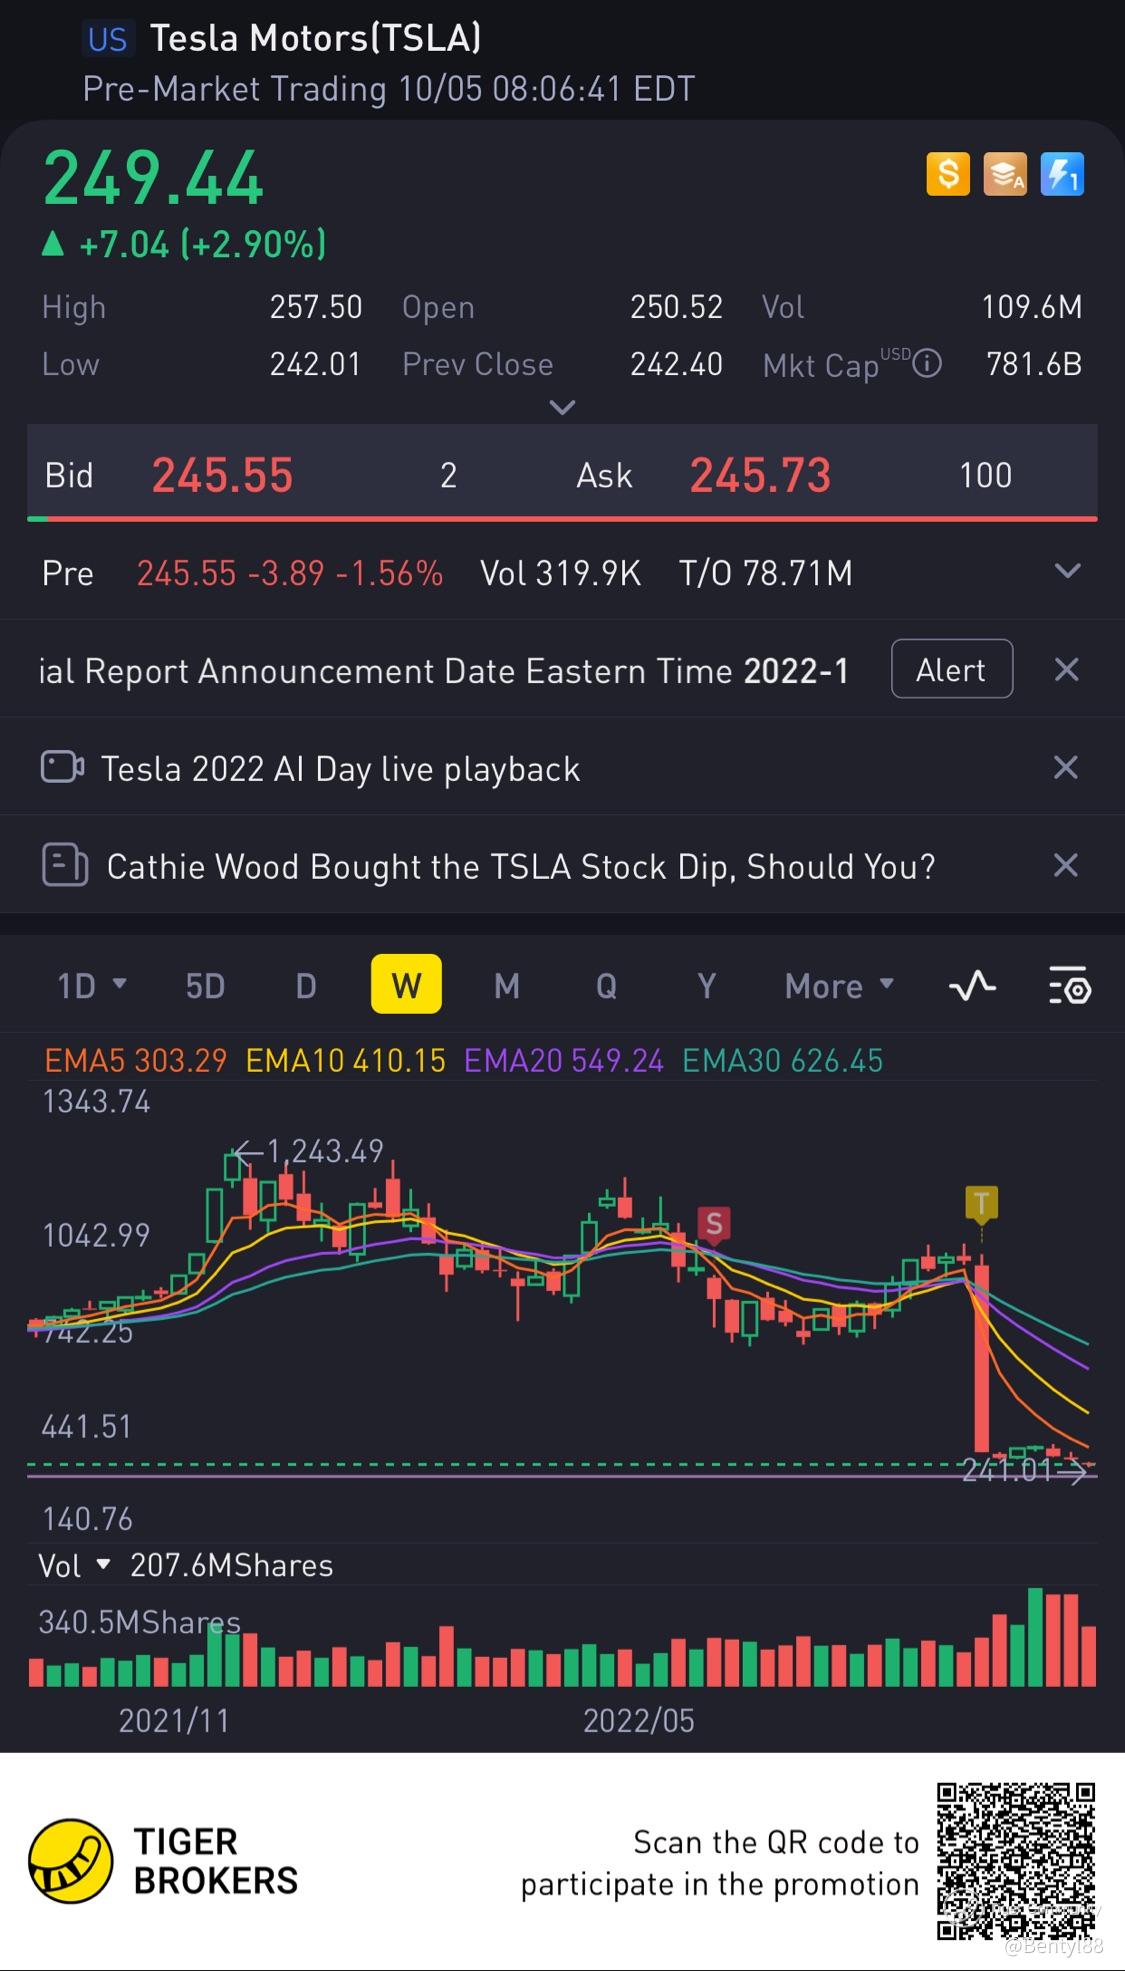Tap the article icon beside Cathie Wood news
Screen dimensions: 1125x1971
[65, 865]
